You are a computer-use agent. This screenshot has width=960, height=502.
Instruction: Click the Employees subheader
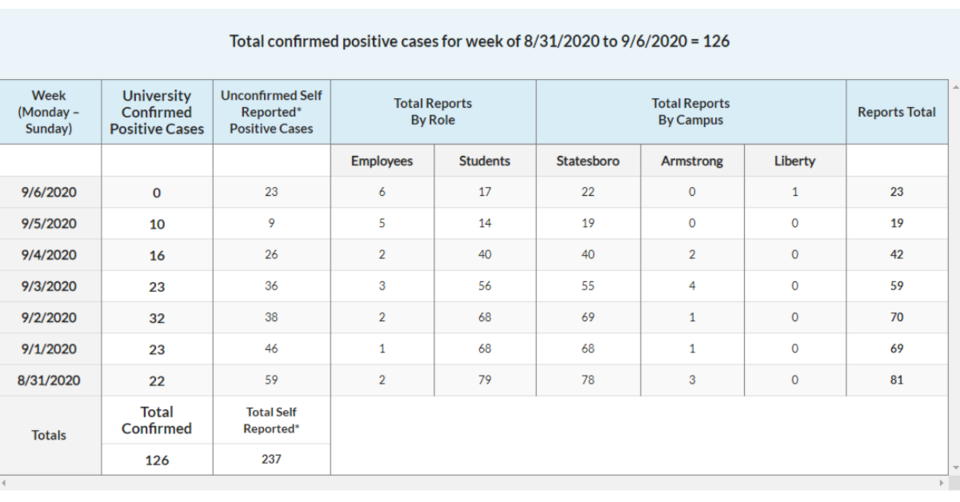click(x=382, y=161)
